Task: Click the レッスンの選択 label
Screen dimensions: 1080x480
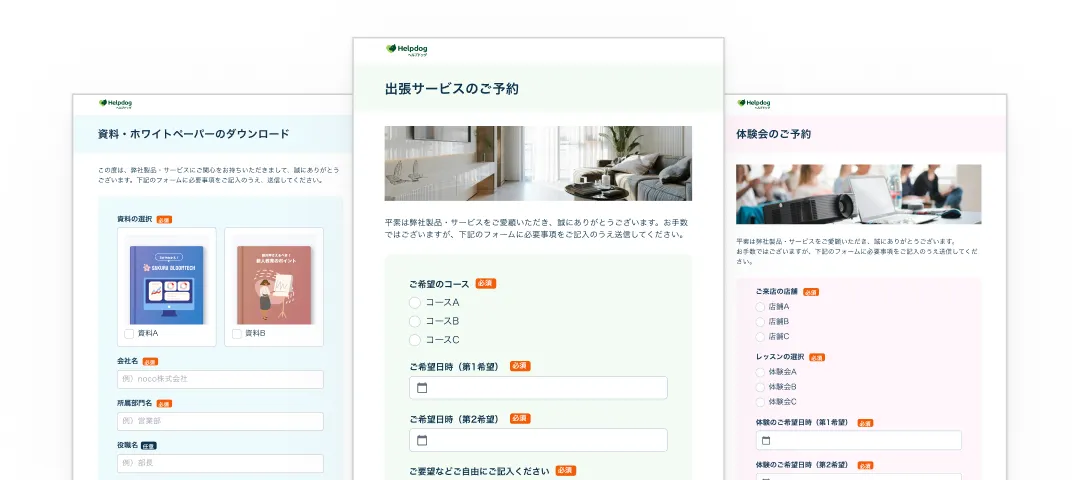Action: (x=780, y=357)
